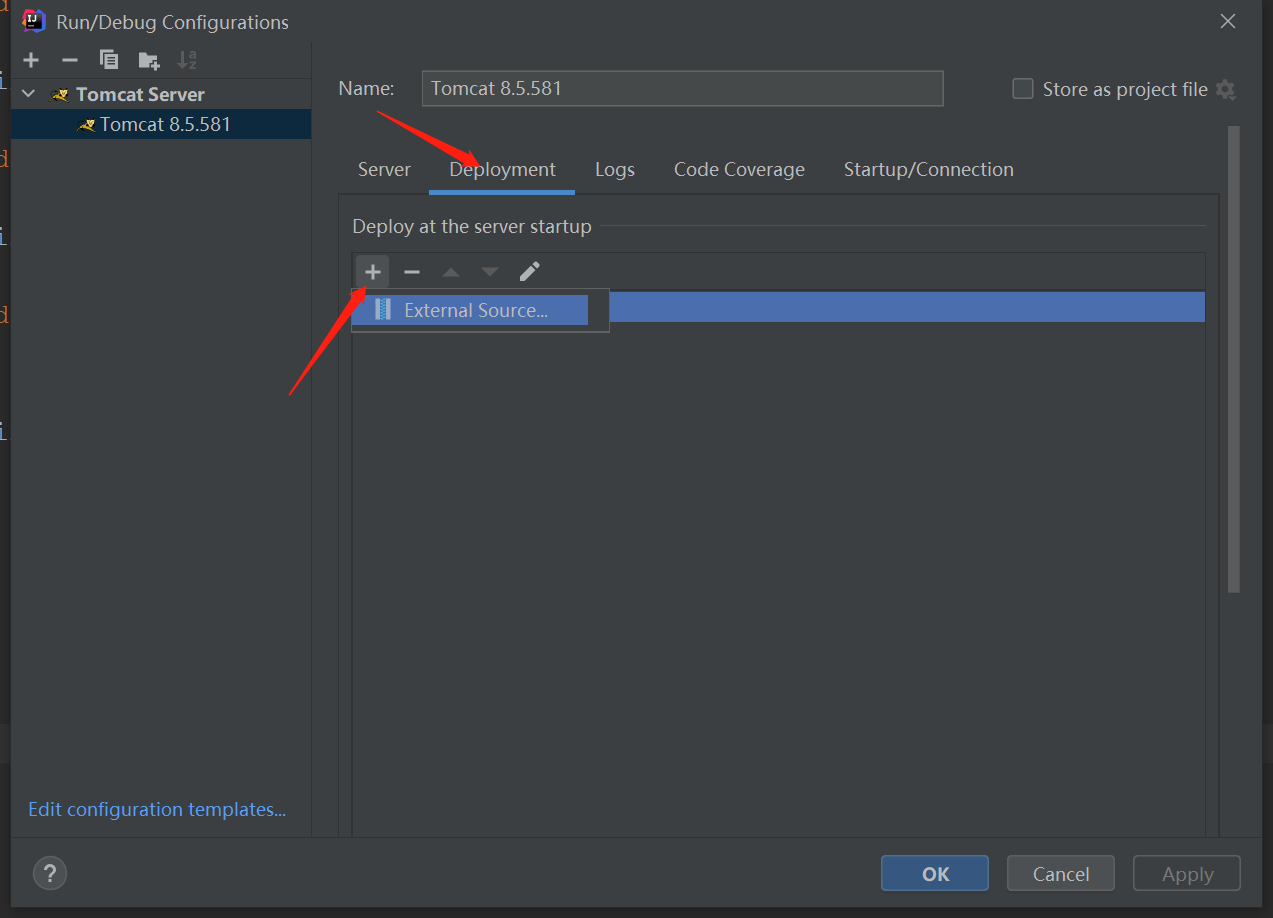Open the Logs tab
Screen dimensions: 1273x918
615,169
